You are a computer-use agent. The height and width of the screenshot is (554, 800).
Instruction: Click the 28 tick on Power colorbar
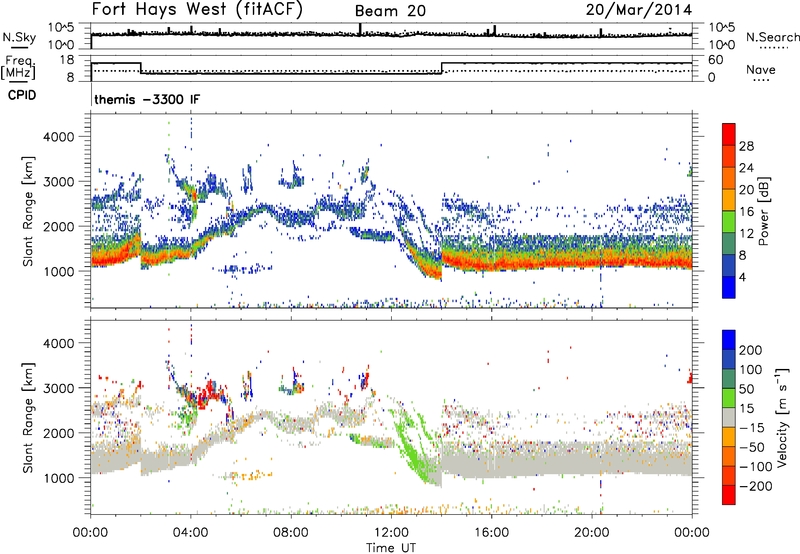(746, 146)
